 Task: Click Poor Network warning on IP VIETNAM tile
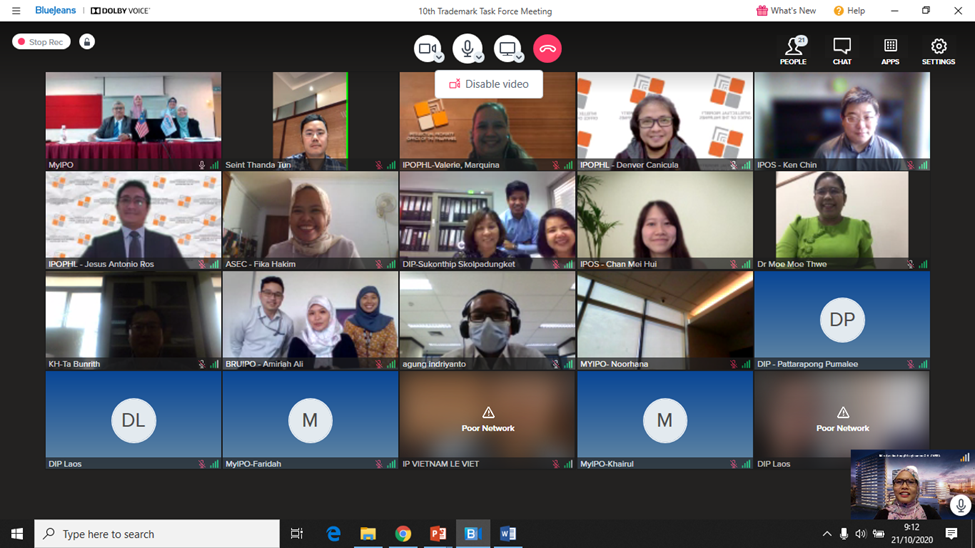click(x=488, y=420)
